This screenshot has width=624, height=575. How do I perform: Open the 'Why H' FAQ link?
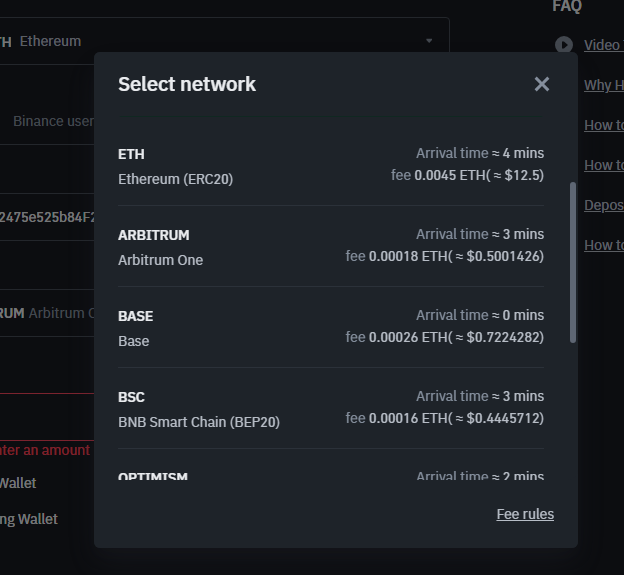coord(604,85)
